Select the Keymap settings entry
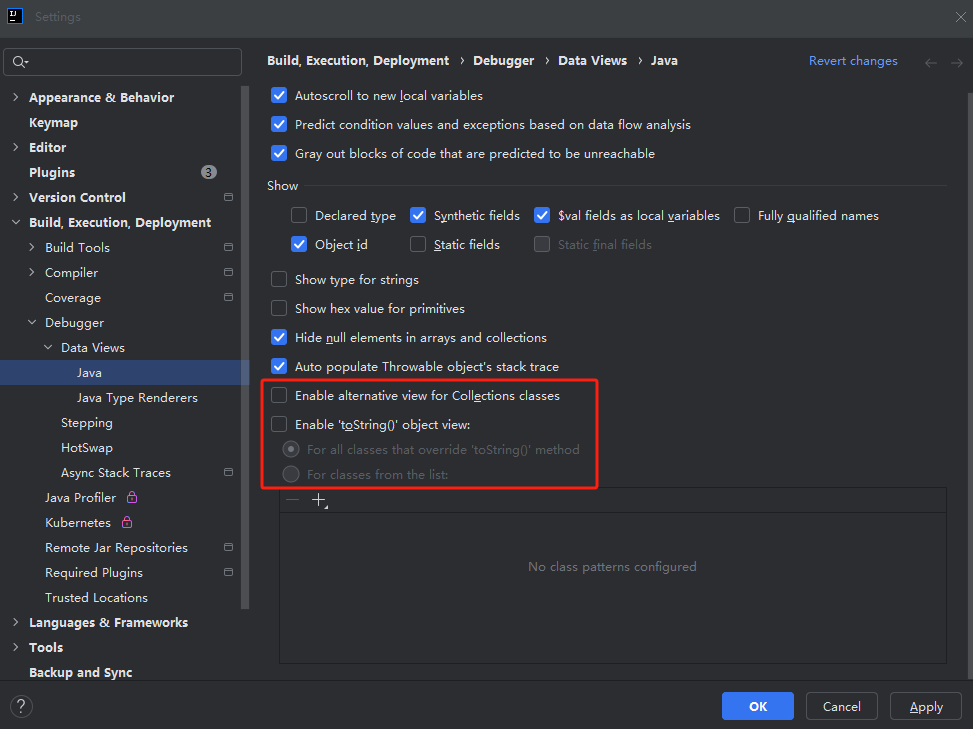This screenshot has height=729, width=973. [x=53, y=122]
